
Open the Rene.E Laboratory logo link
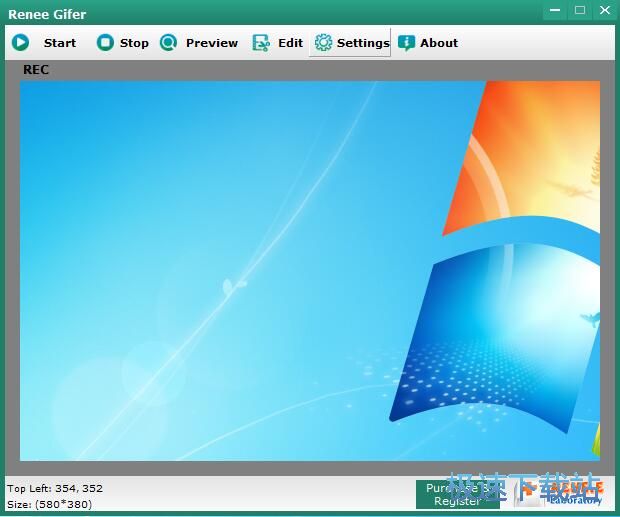pos(560,494)
